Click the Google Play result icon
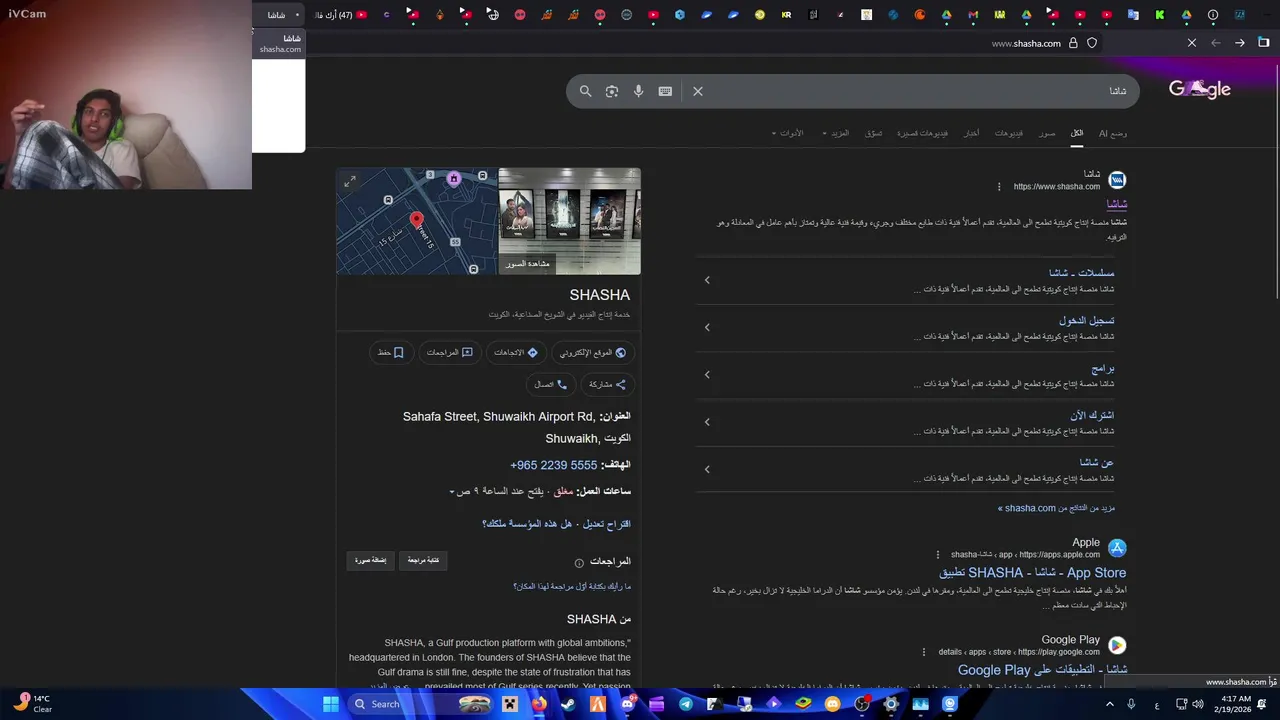This screenshot has width=1280, height=720. point(1117,645)
